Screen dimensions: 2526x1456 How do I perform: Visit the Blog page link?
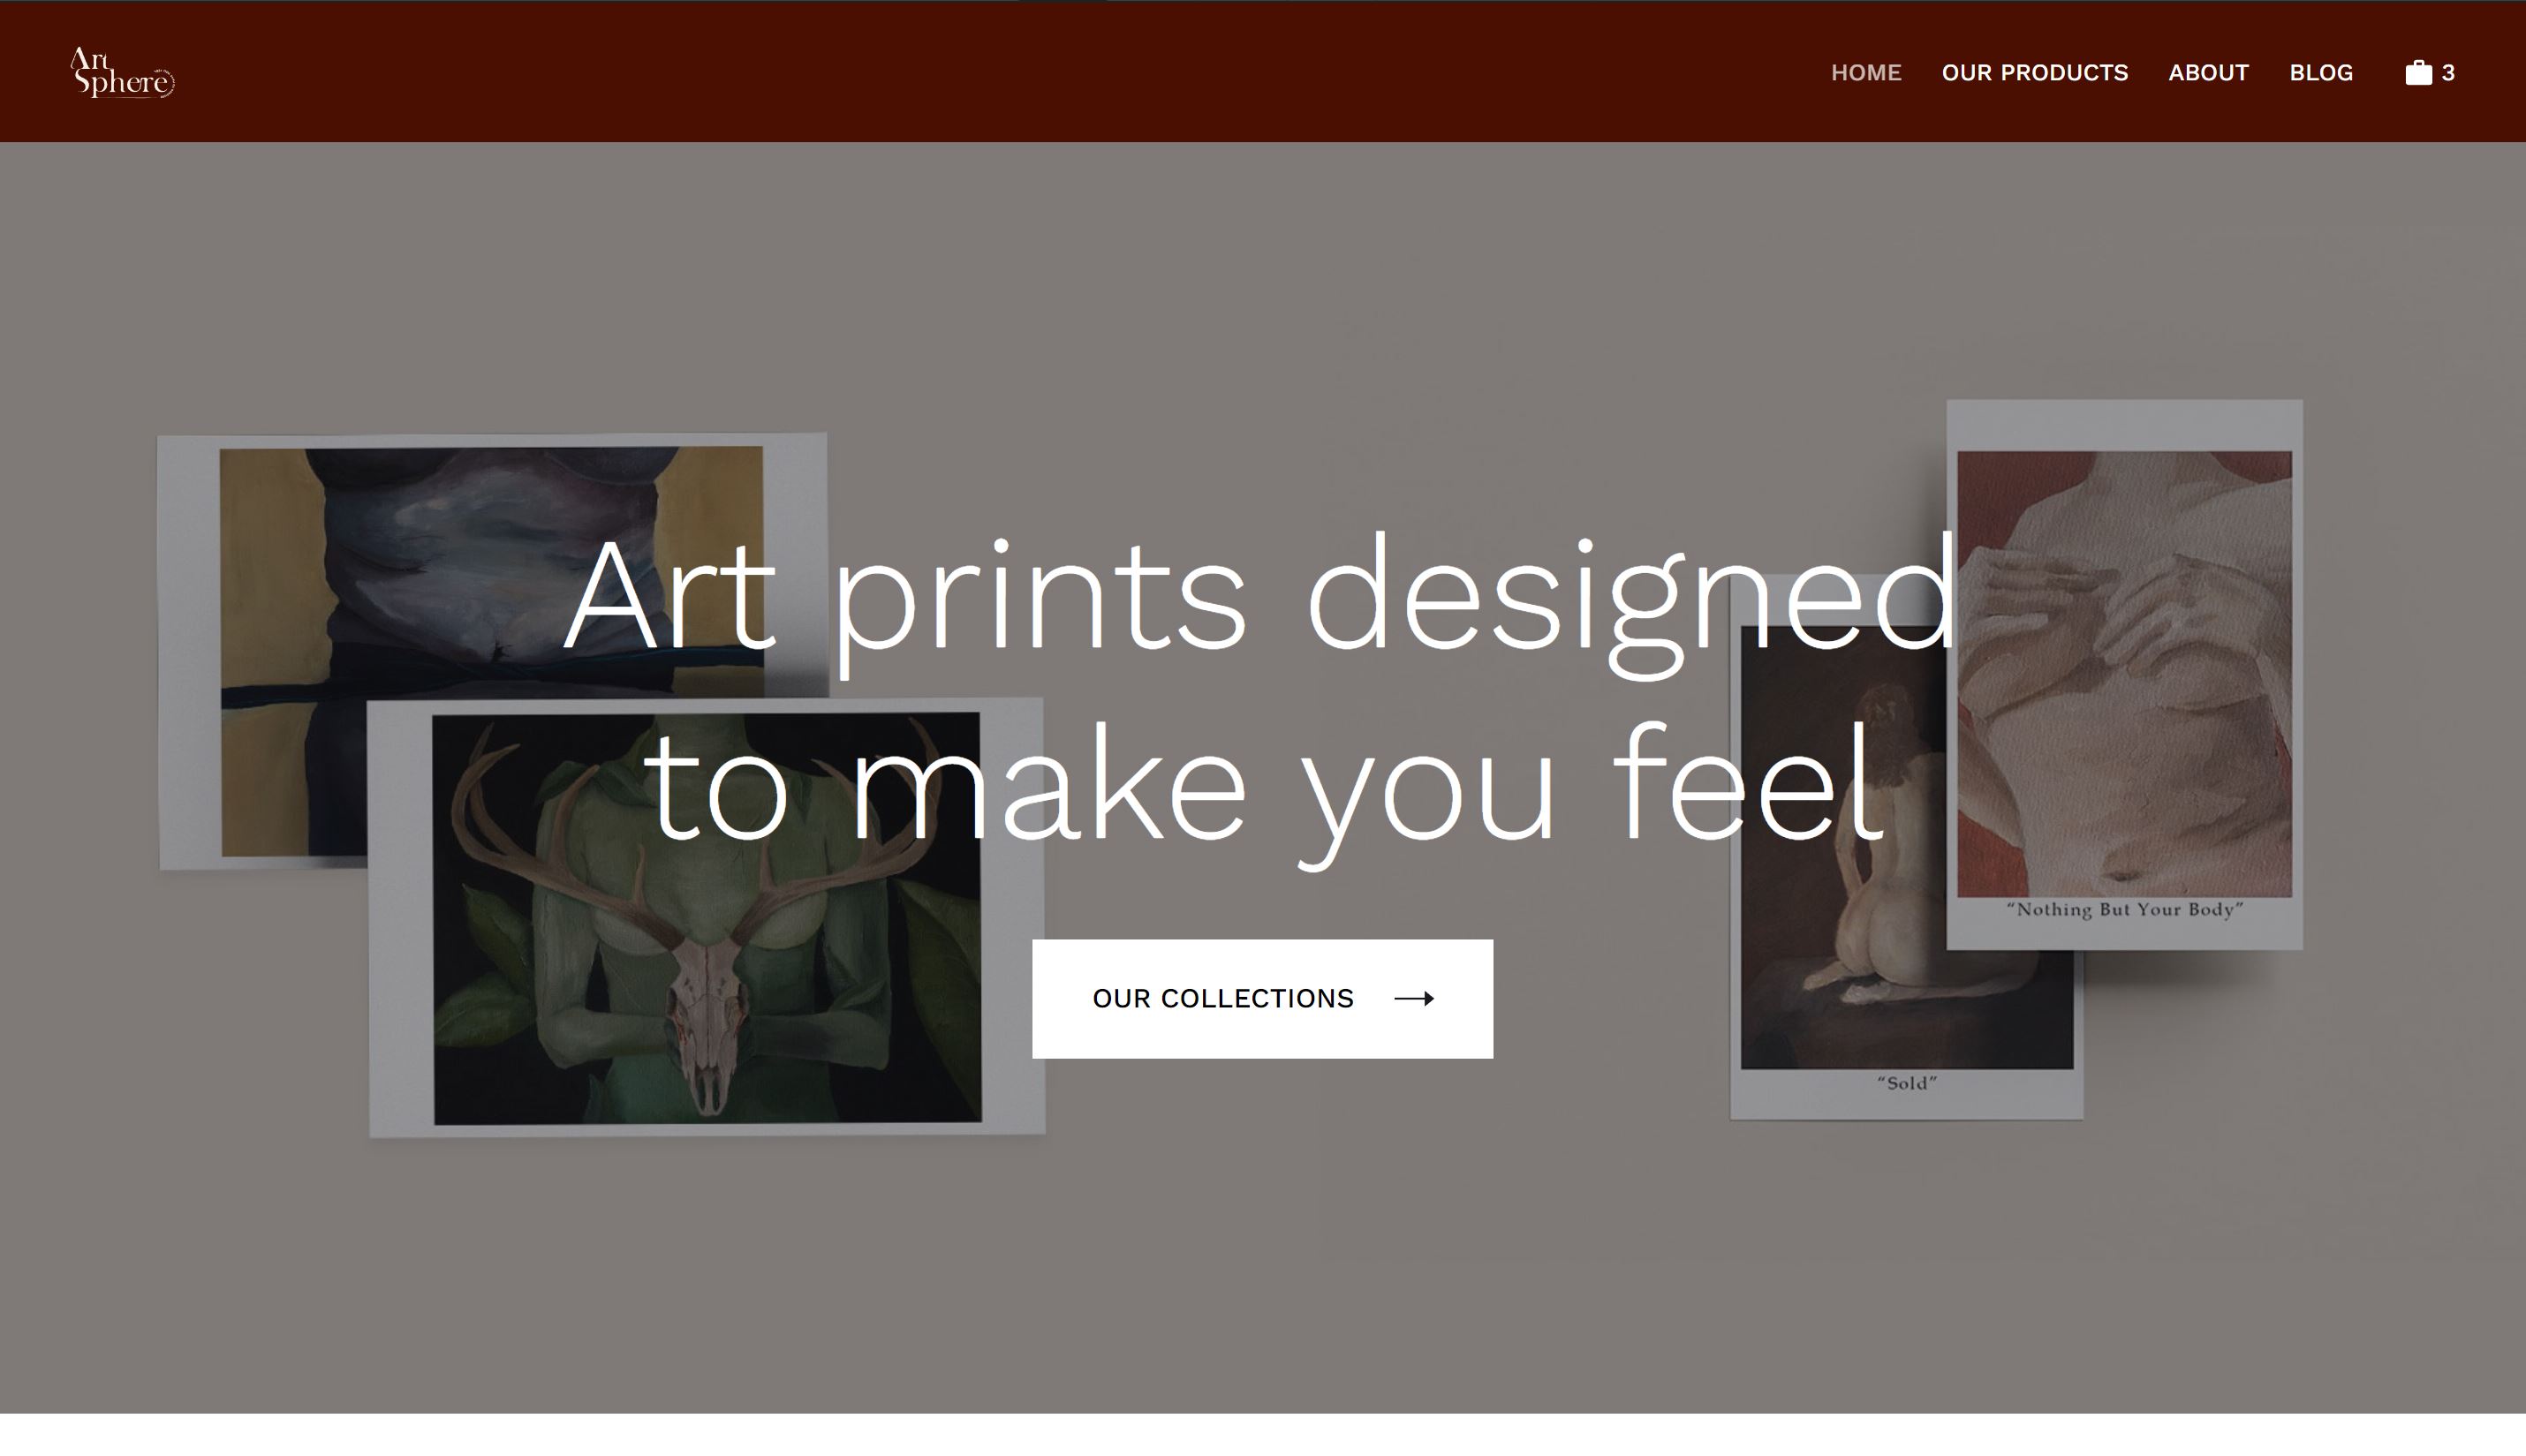(x=2320, y=73)
